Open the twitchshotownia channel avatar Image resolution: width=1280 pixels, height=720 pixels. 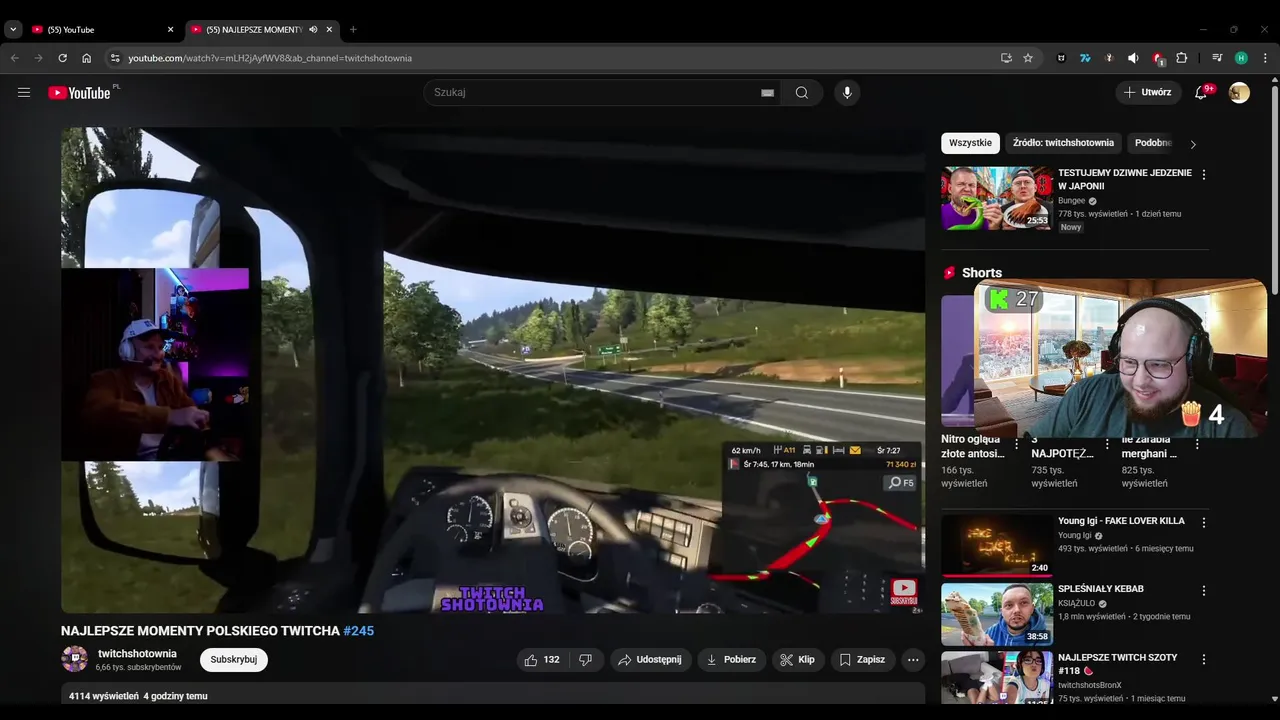(x=74, y=659)
